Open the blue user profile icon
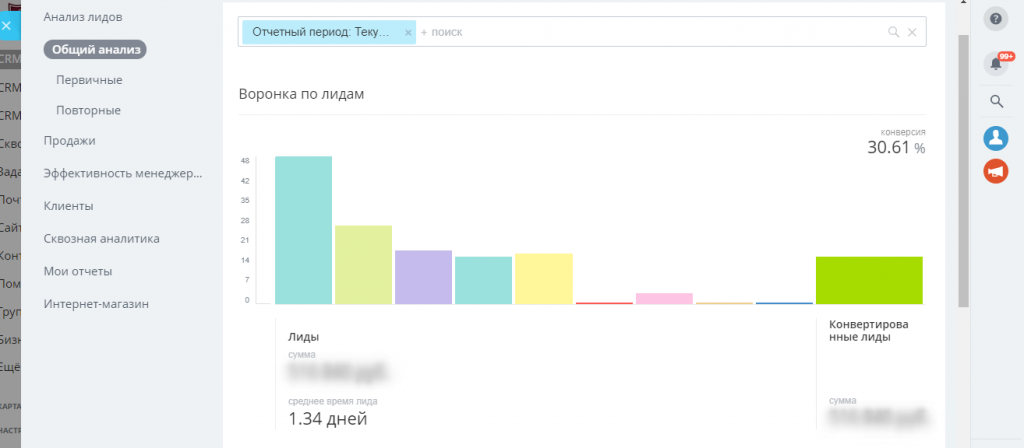This screenshot has width=1024, height=448. (x=995, y=138)
